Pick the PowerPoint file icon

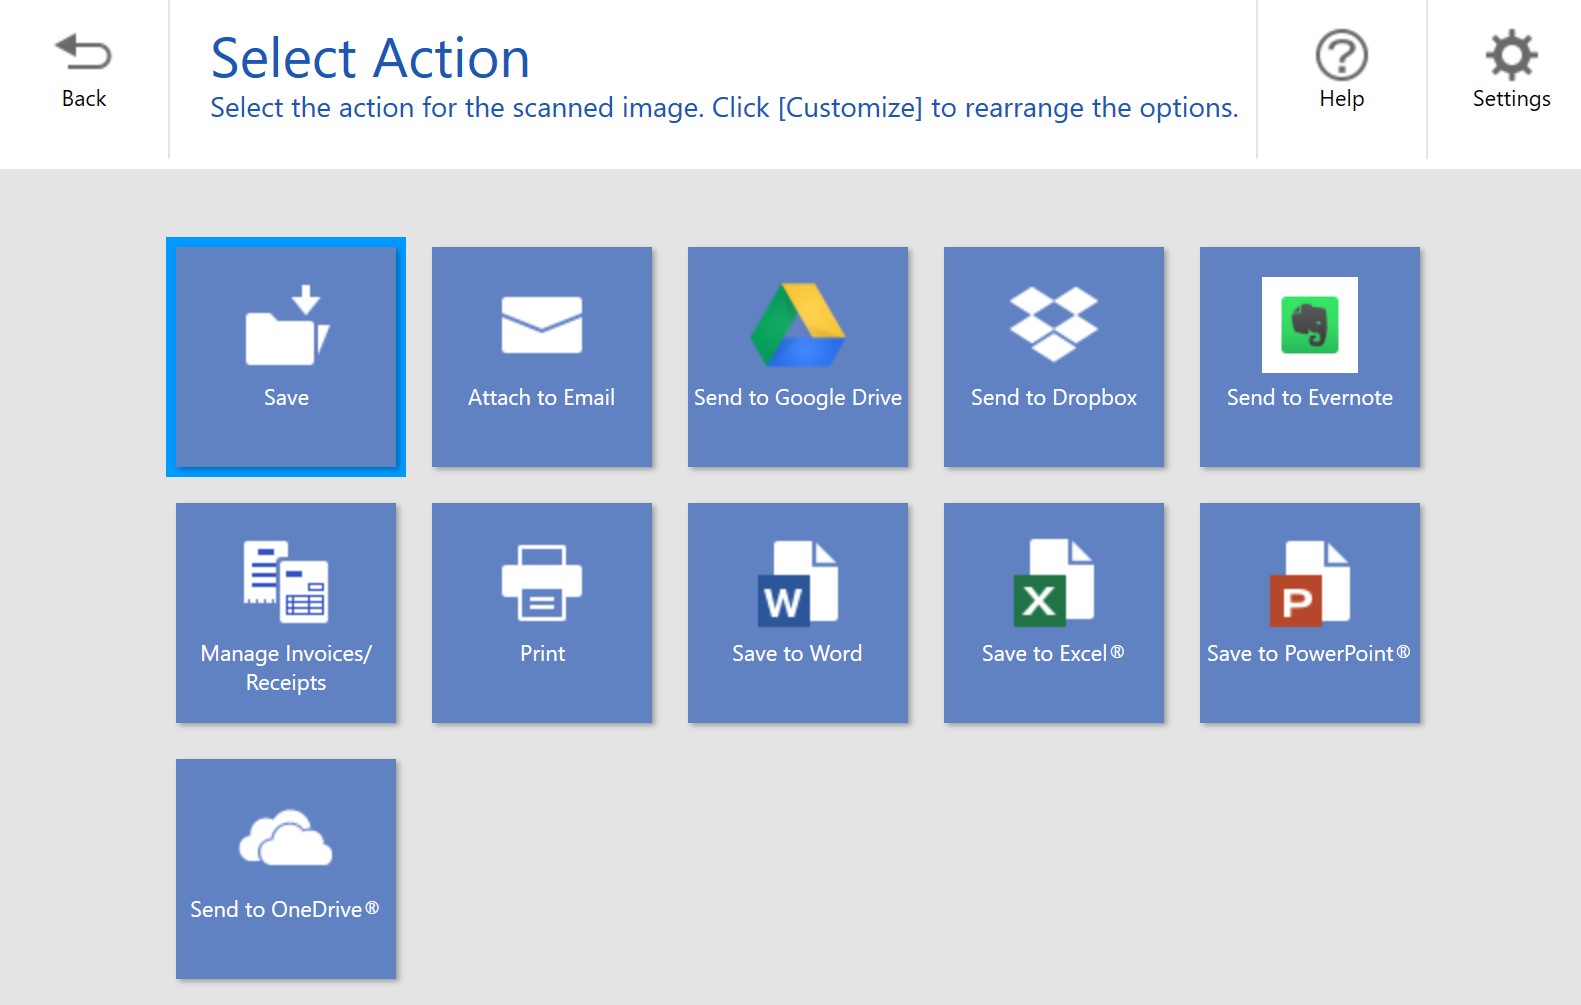click(x=1309, y=583)
